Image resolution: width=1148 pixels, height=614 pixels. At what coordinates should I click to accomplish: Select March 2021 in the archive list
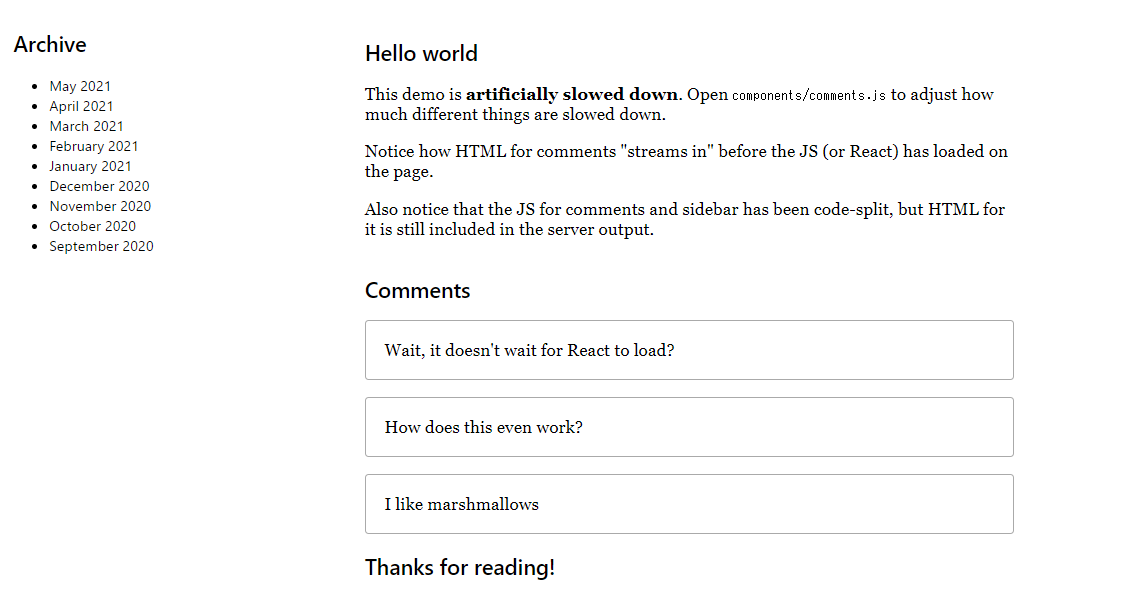[86, 126]
